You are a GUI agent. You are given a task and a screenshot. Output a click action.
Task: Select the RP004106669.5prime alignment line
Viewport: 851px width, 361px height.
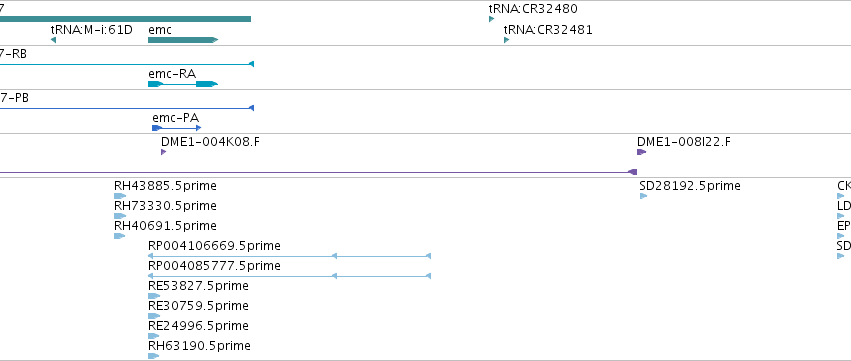tap(289, 256)
